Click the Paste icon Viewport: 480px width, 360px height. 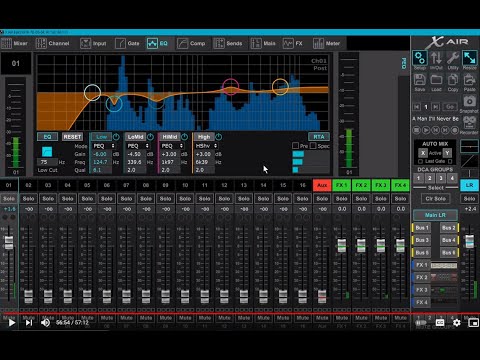(469, 80)
